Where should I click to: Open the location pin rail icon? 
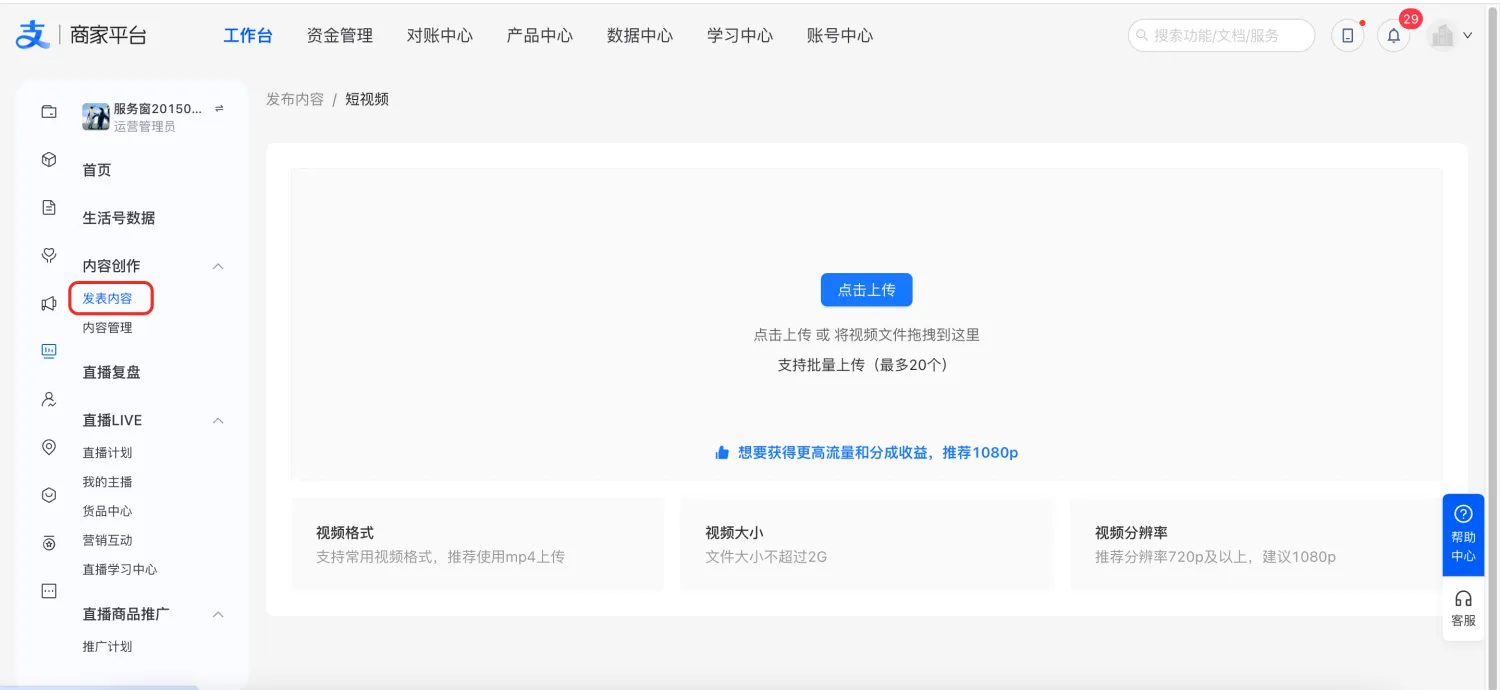tap(48, 447)
